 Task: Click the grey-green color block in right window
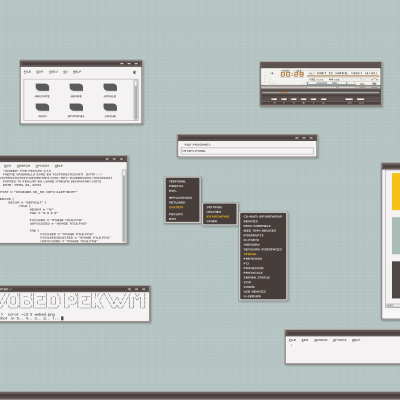point(396,236)
